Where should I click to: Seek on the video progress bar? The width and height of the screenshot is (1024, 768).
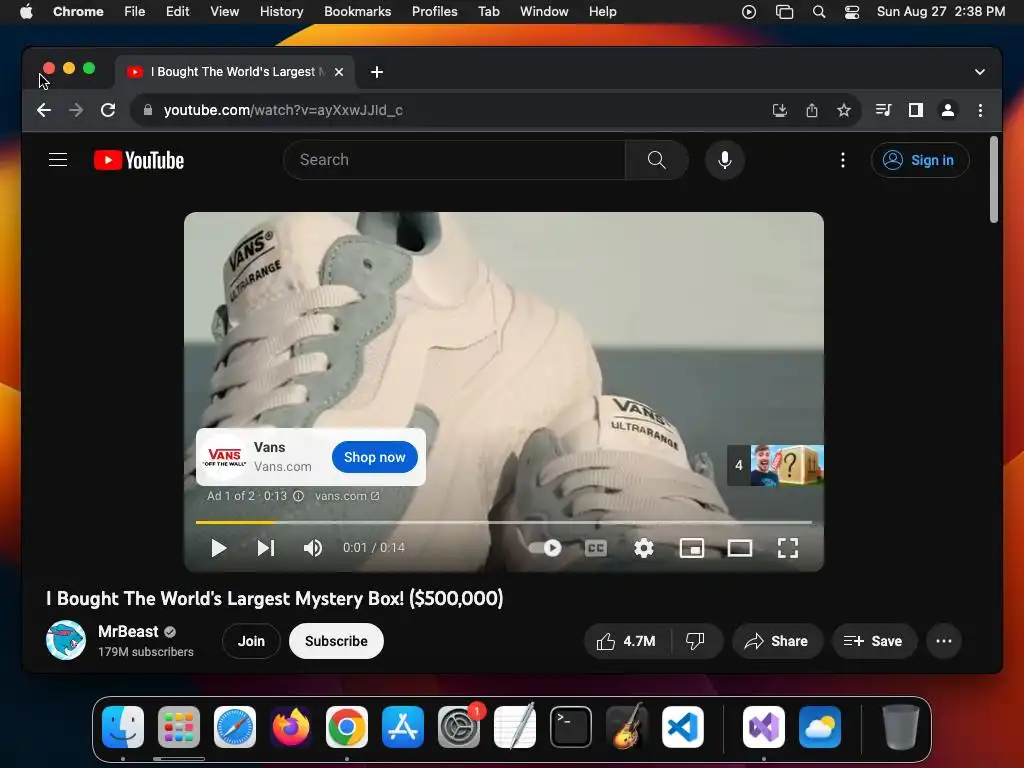click(504, 522)
